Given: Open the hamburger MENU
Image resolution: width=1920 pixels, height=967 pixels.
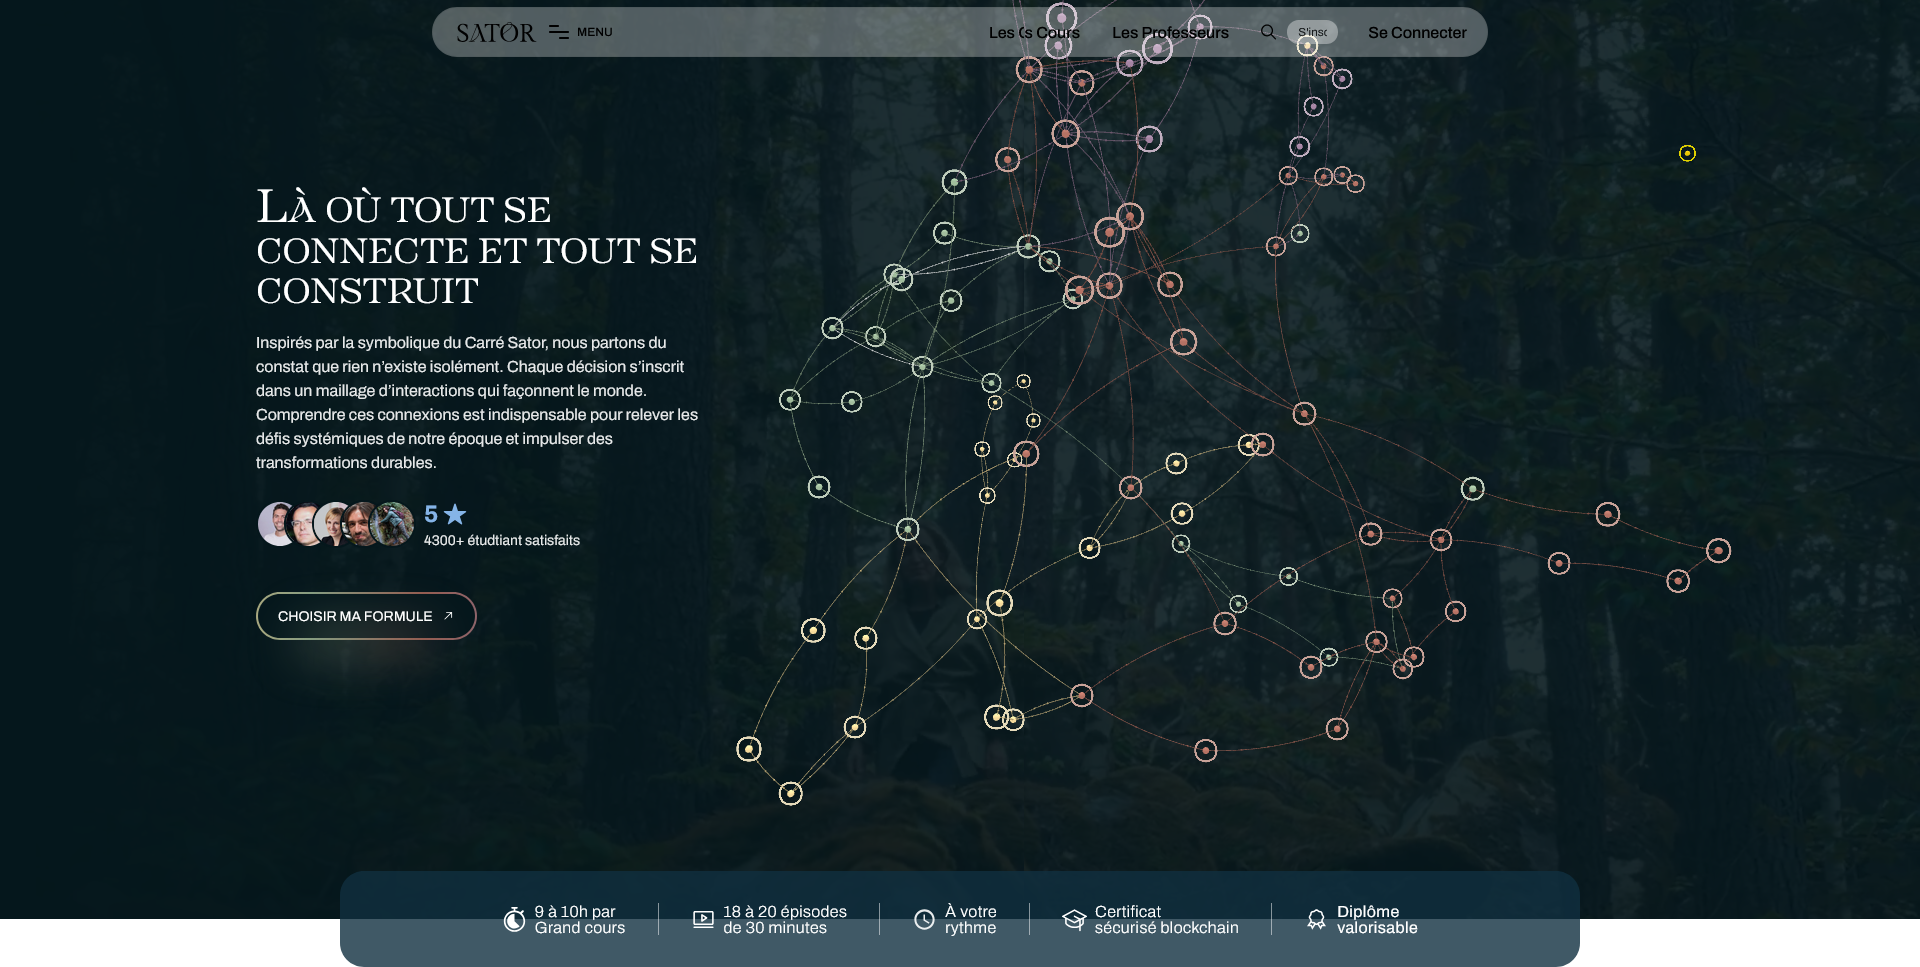Looking at the screenshot, I should (x=581, y=32).
